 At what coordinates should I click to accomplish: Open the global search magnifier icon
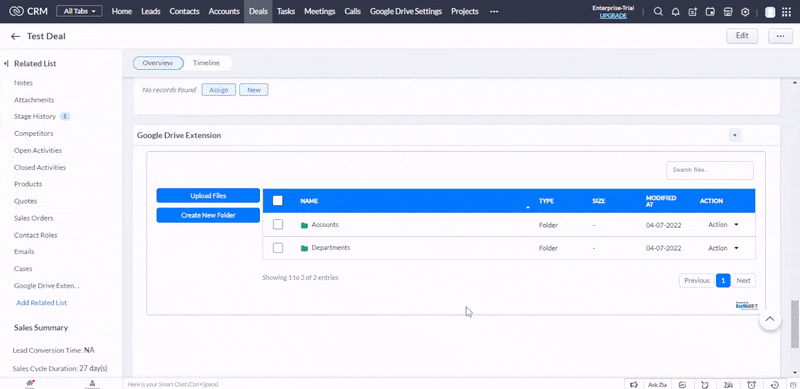click(658, 12)
